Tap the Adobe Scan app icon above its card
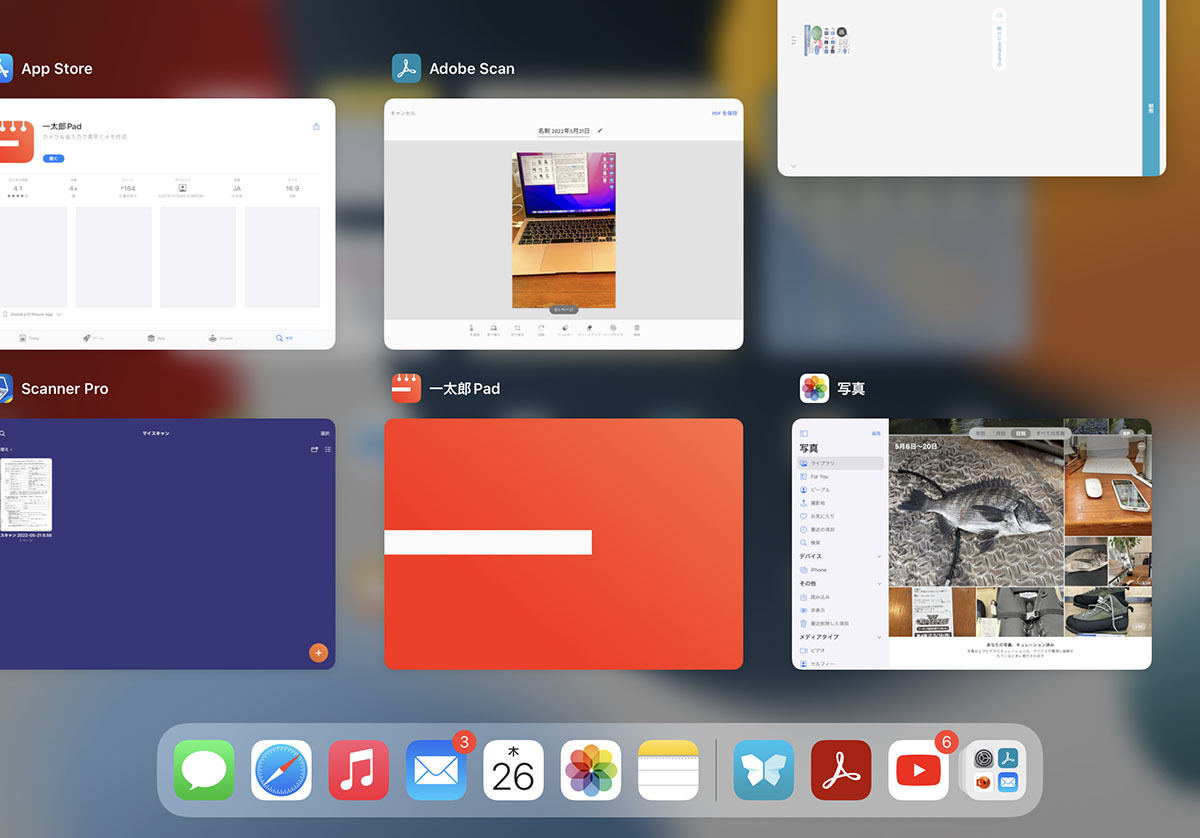The width and height of the screenshot is (1200, 838). pos(406,68)
